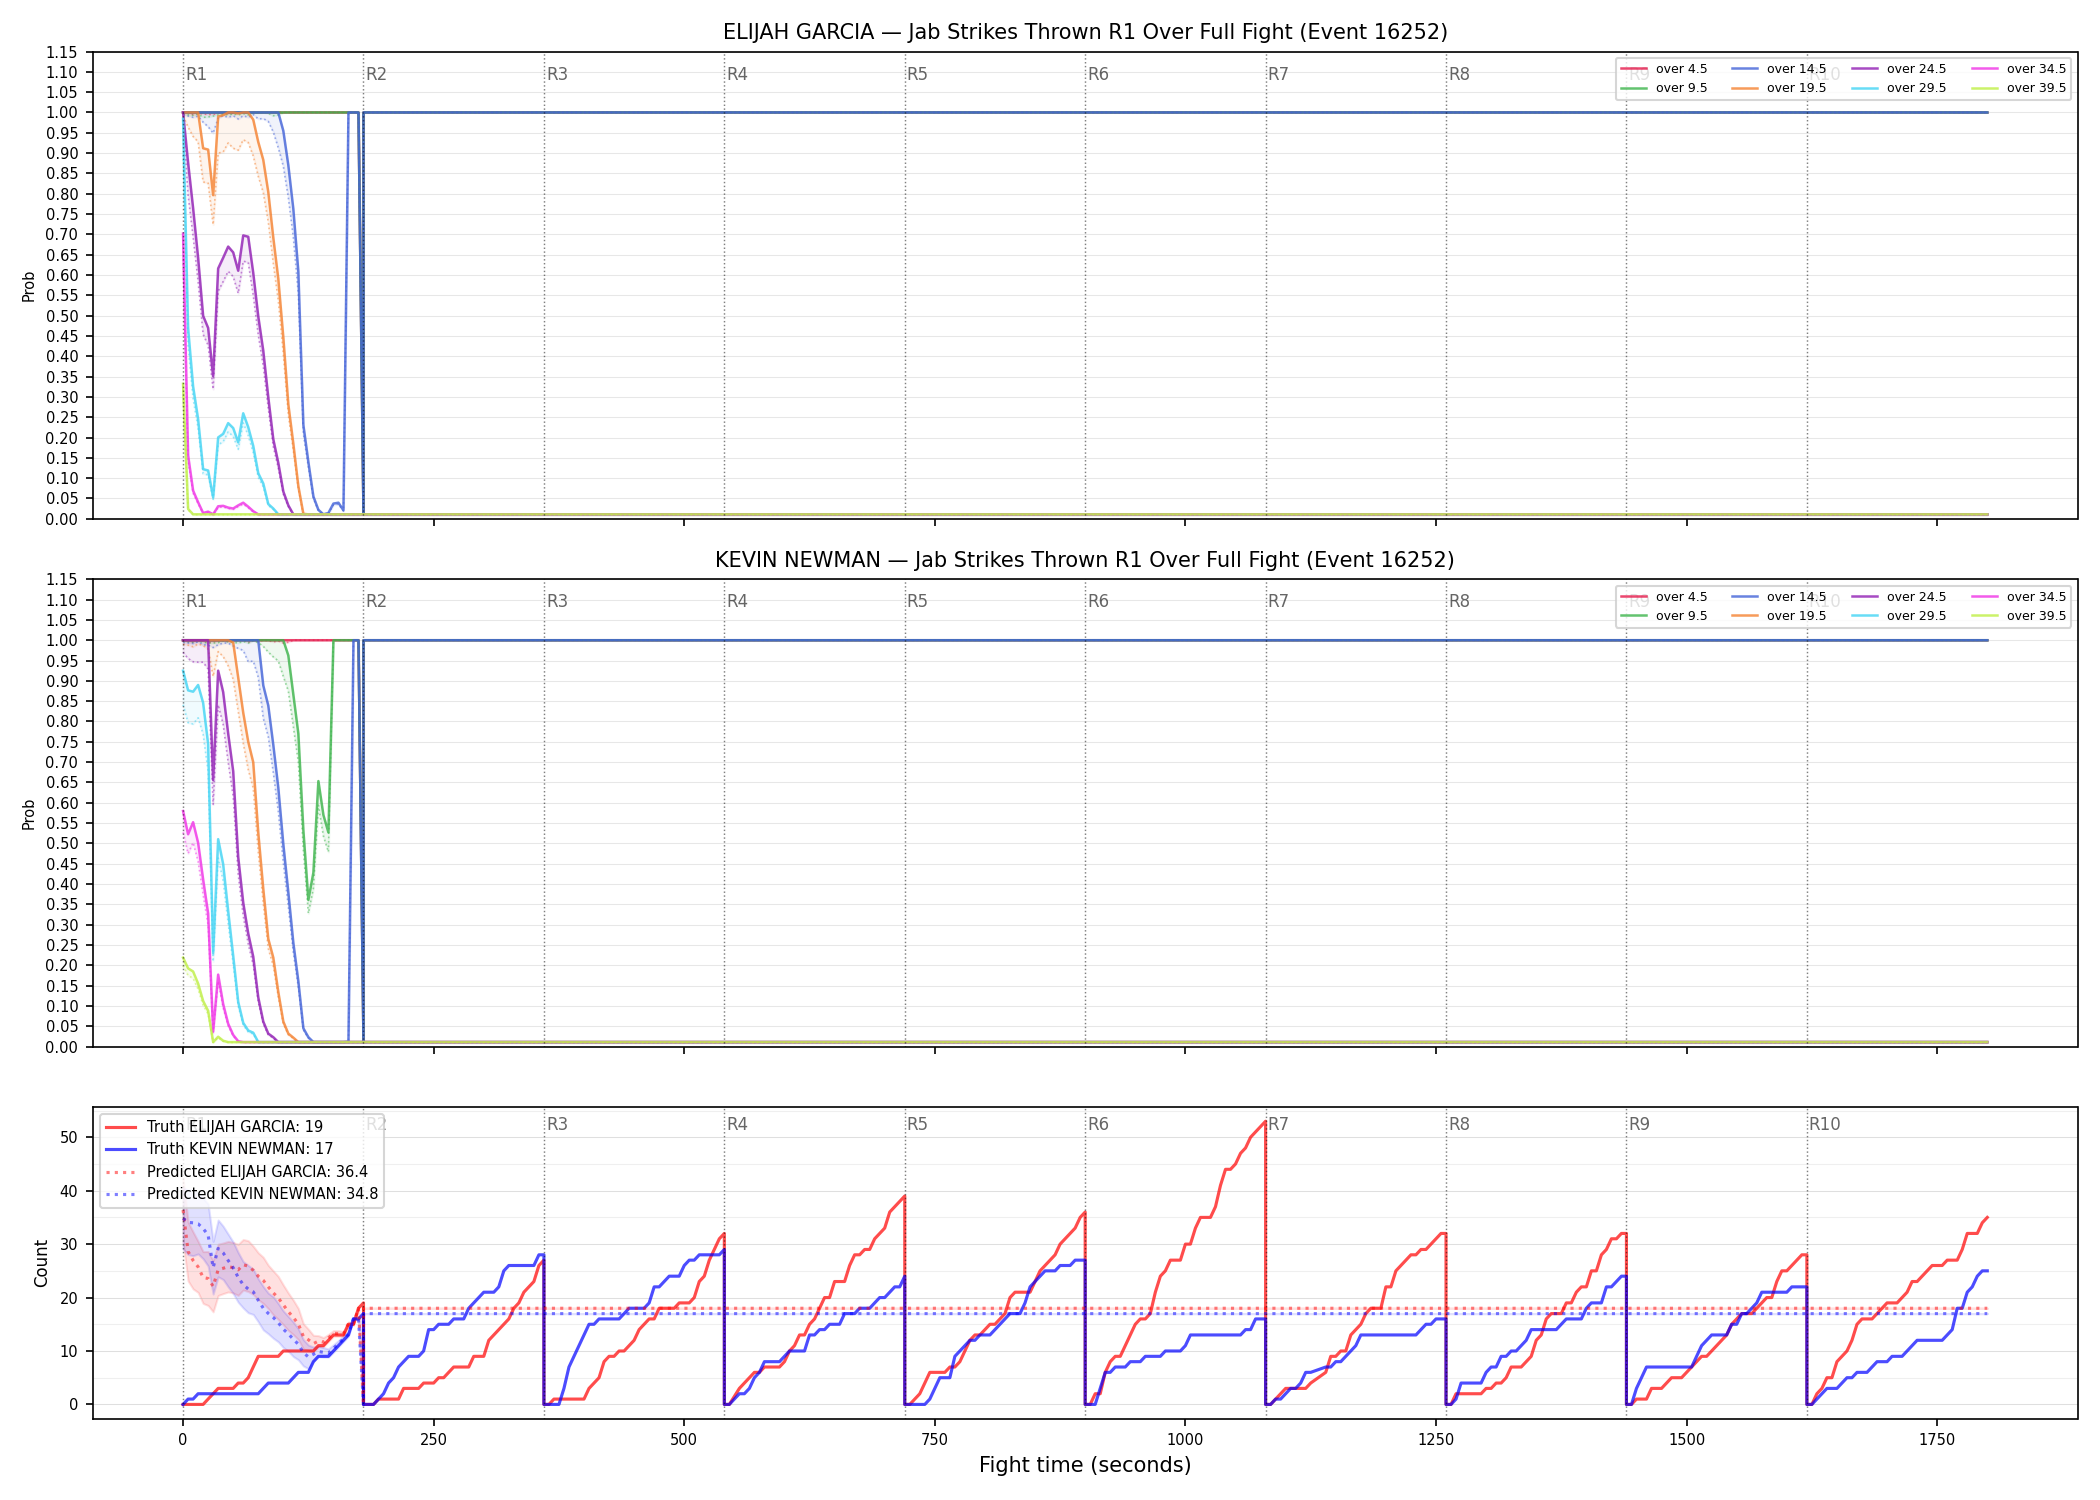
Task: Click the 'Fight time (seconds)' axis label
Action: coord(1085,1465)
